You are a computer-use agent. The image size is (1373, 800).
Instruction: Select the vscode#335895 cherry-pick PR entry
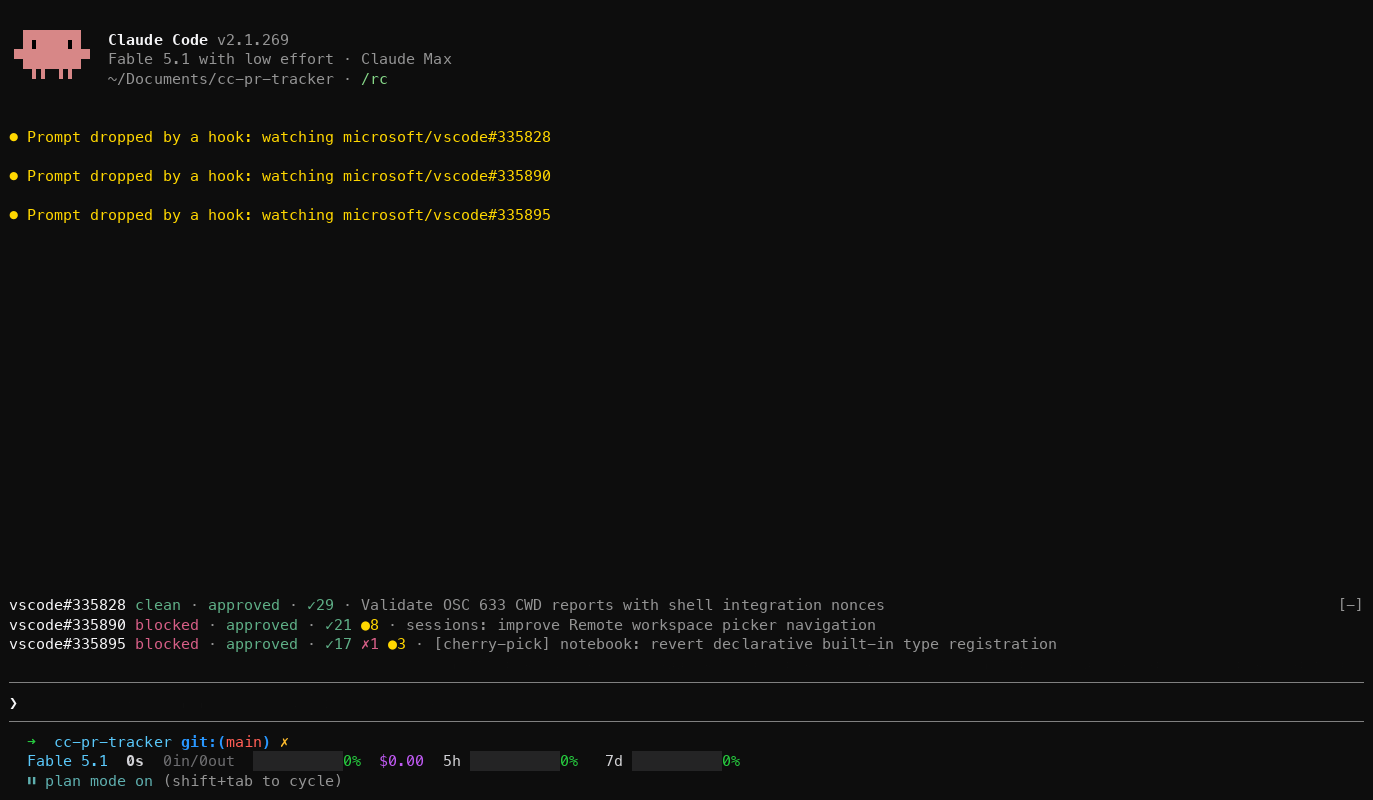533,644
